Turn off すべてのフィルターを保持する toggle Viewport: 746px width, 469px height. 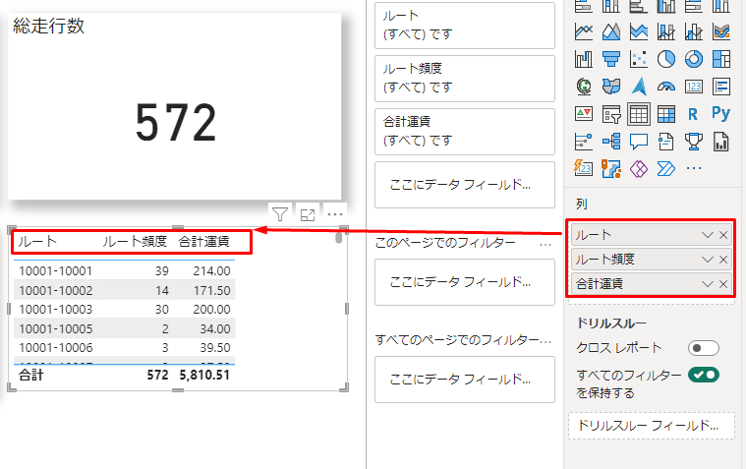click(x=704, y=375)
